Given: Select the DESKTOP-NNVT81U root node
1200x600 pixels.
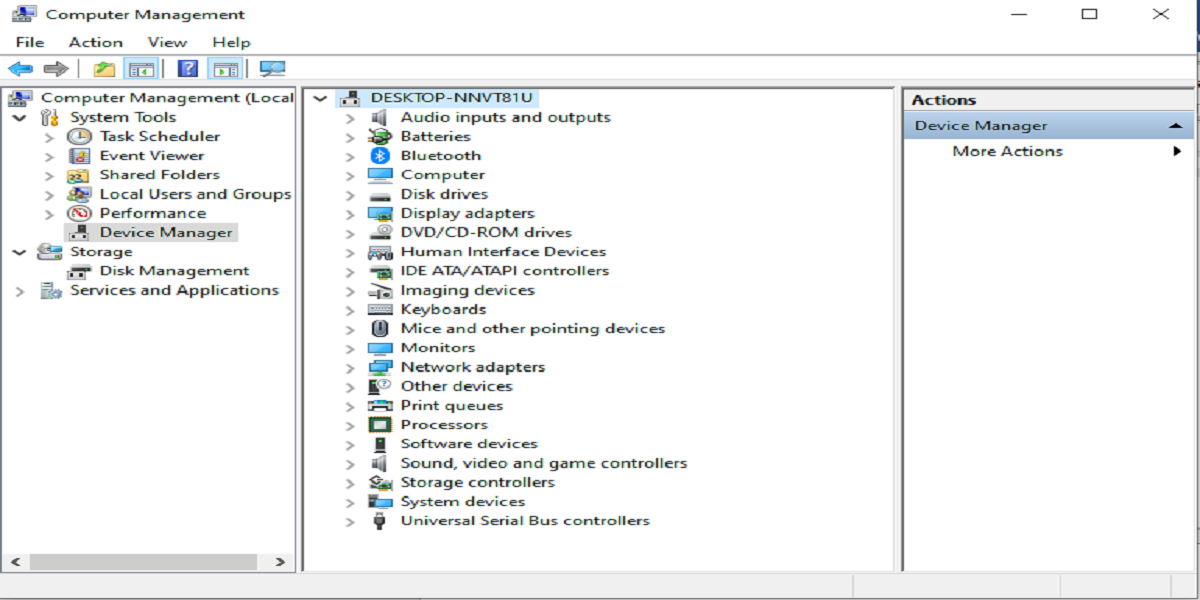Looking at the screenshot, I should 452,98.
